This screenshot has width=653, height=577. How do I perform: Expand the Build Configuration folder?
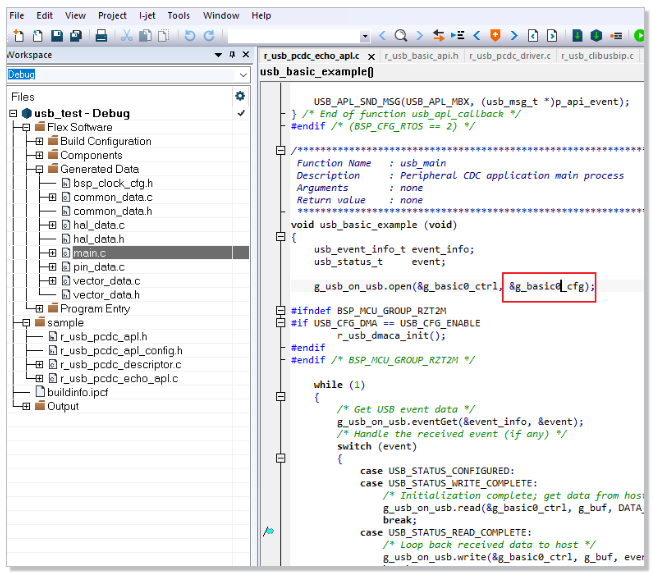tap(39, 142)
